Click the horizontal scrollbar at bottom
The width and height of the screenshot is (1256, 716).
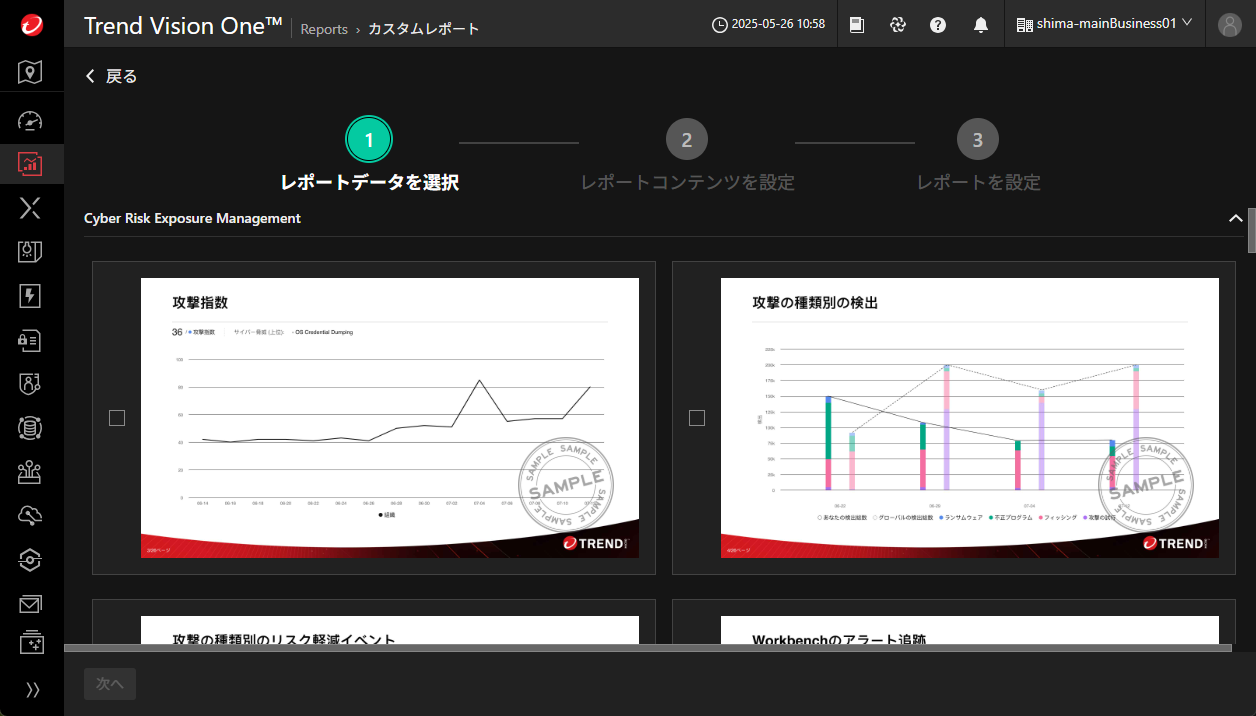point(648,648)
